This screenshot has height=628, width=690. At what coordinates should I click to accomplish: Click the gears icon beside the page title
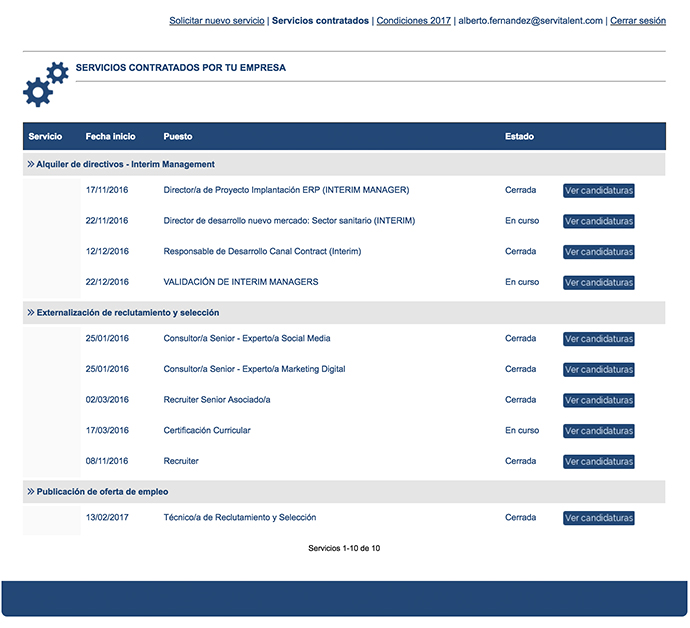point(44,84)
